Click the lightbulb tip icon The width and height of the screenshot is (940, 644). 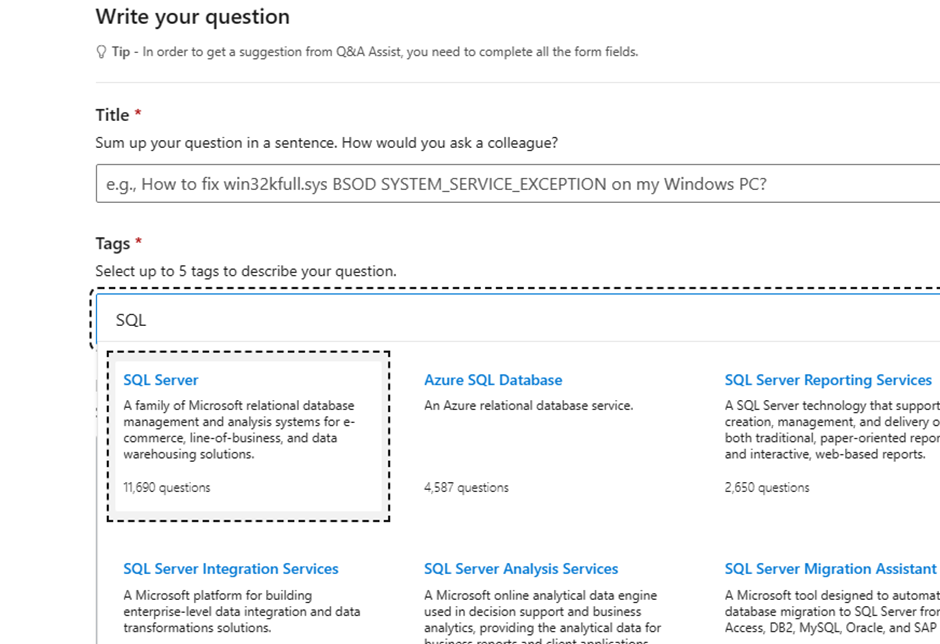101,52
